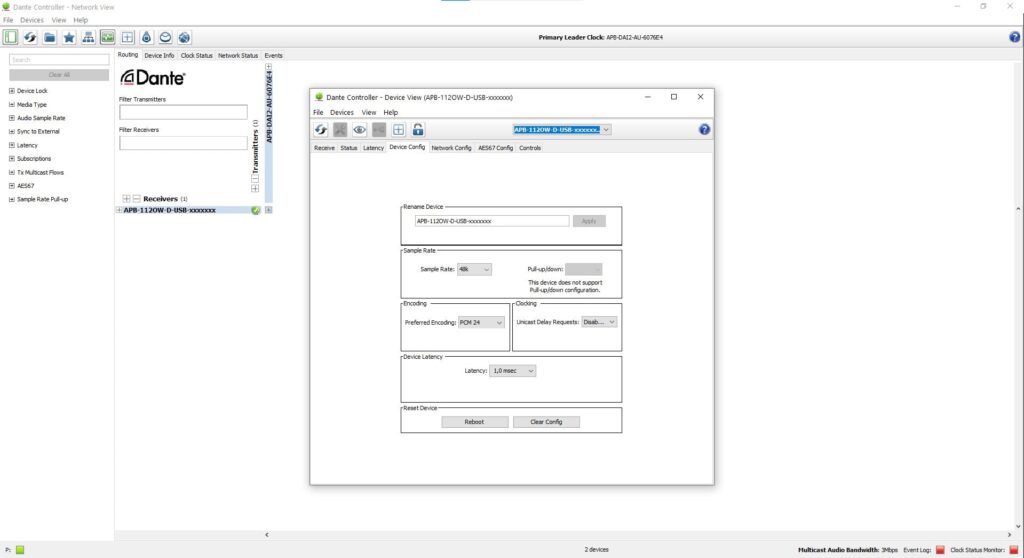Click the globe icon in main toolbar
1024x558 pixels.
point(184,37)
